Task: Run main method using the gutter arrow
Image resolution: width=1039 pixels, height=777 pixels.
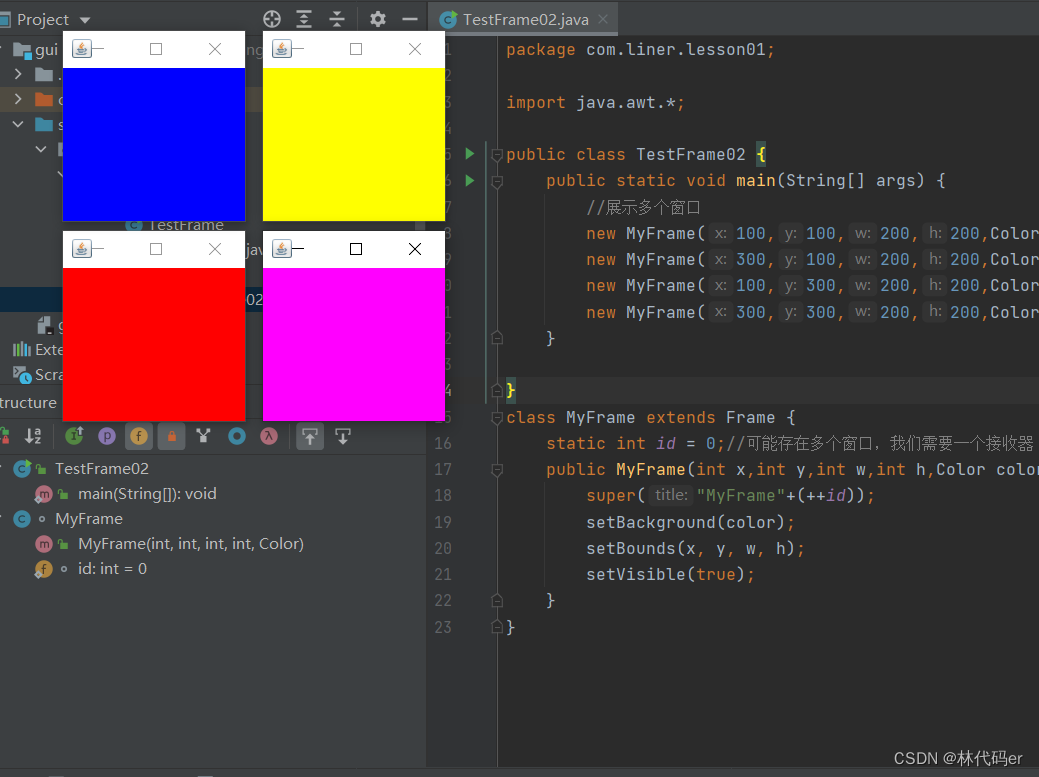Action: pos(470,180)
